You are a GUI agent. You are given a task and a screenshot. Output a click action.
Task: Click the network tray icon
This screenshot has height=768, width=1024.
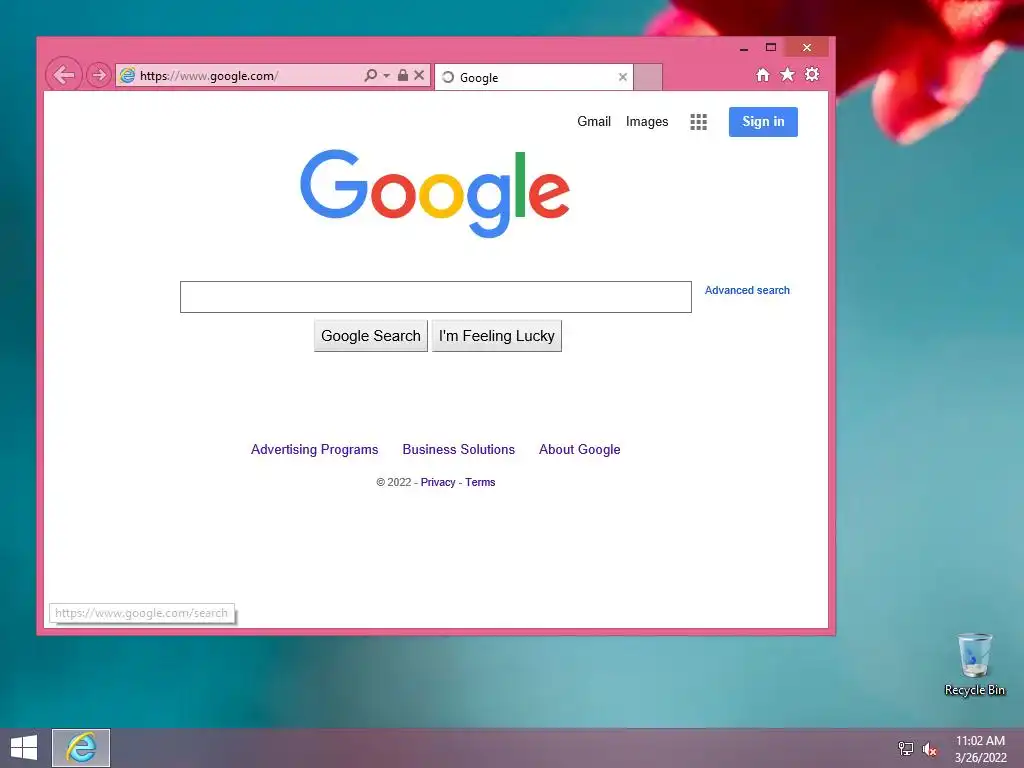click(906, 748)
